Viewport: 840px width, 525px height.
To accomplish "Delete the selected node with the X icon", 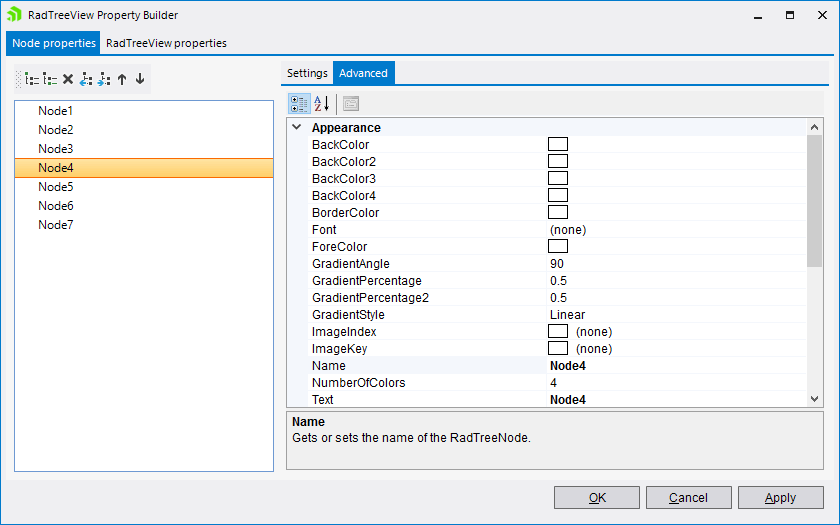I will [x=68, y=79].
